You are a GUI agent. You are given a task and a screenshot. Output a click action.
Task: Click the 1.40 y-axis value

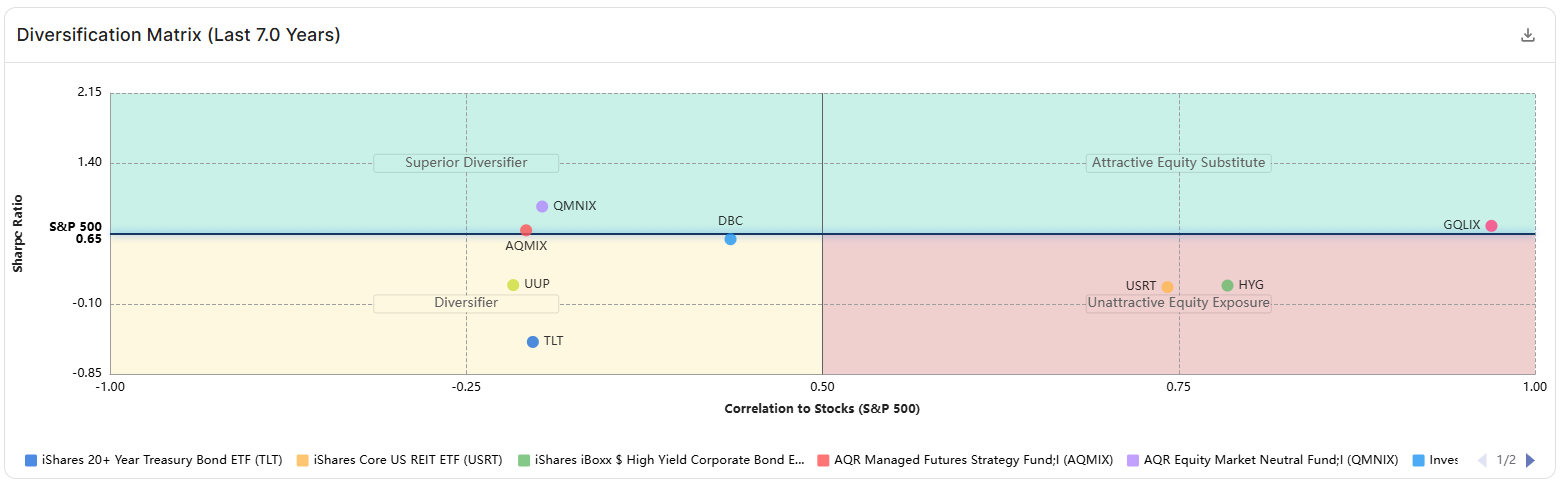(89, 162)
